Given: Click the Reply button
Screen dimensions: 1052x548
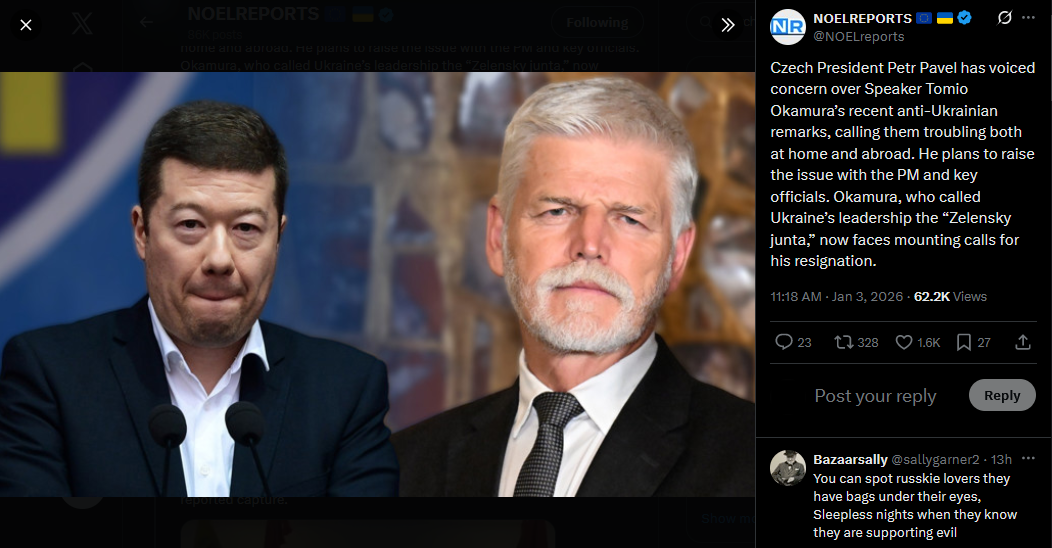Looking at the screenshot, I should click(x=1002, y=396).
